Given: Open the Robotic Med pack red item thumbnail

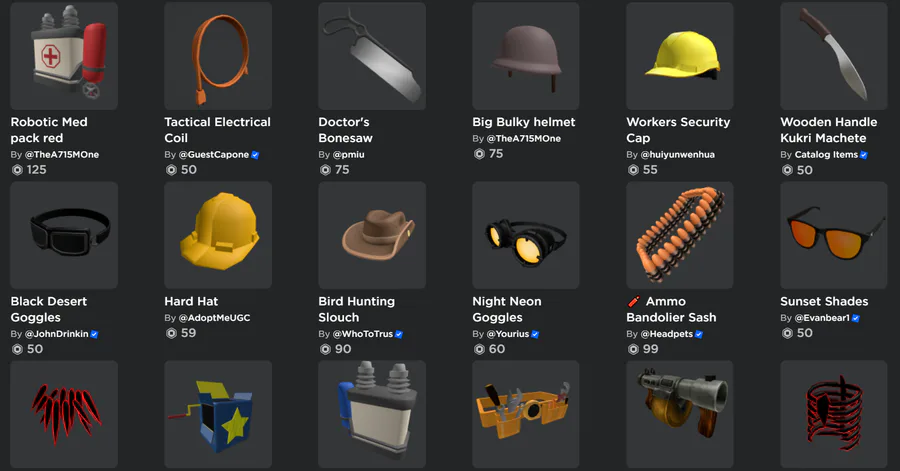Looking at the screenshot, I should 64,56.
